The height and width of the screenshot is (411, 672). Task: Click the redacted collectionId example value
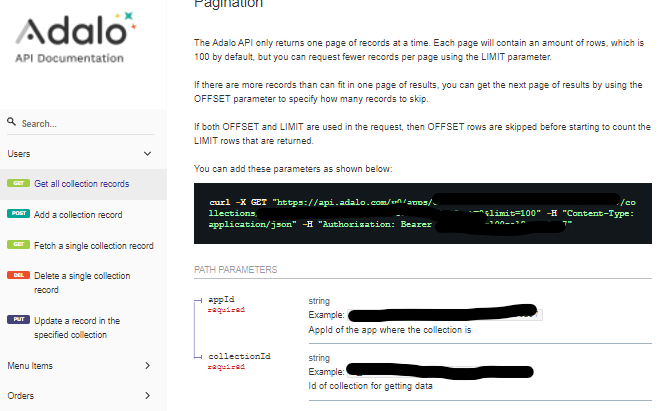(440, 371)
